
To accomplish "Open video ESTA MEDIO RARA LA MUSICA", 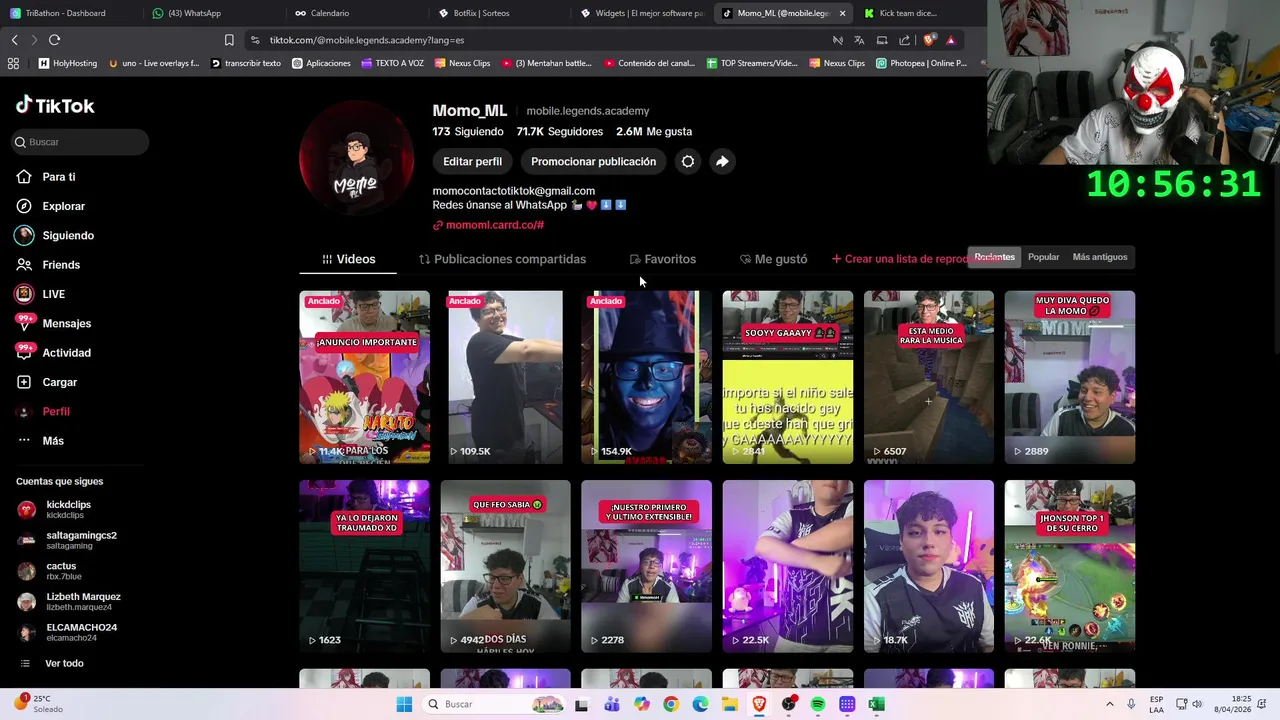I will tap(928, 377).
